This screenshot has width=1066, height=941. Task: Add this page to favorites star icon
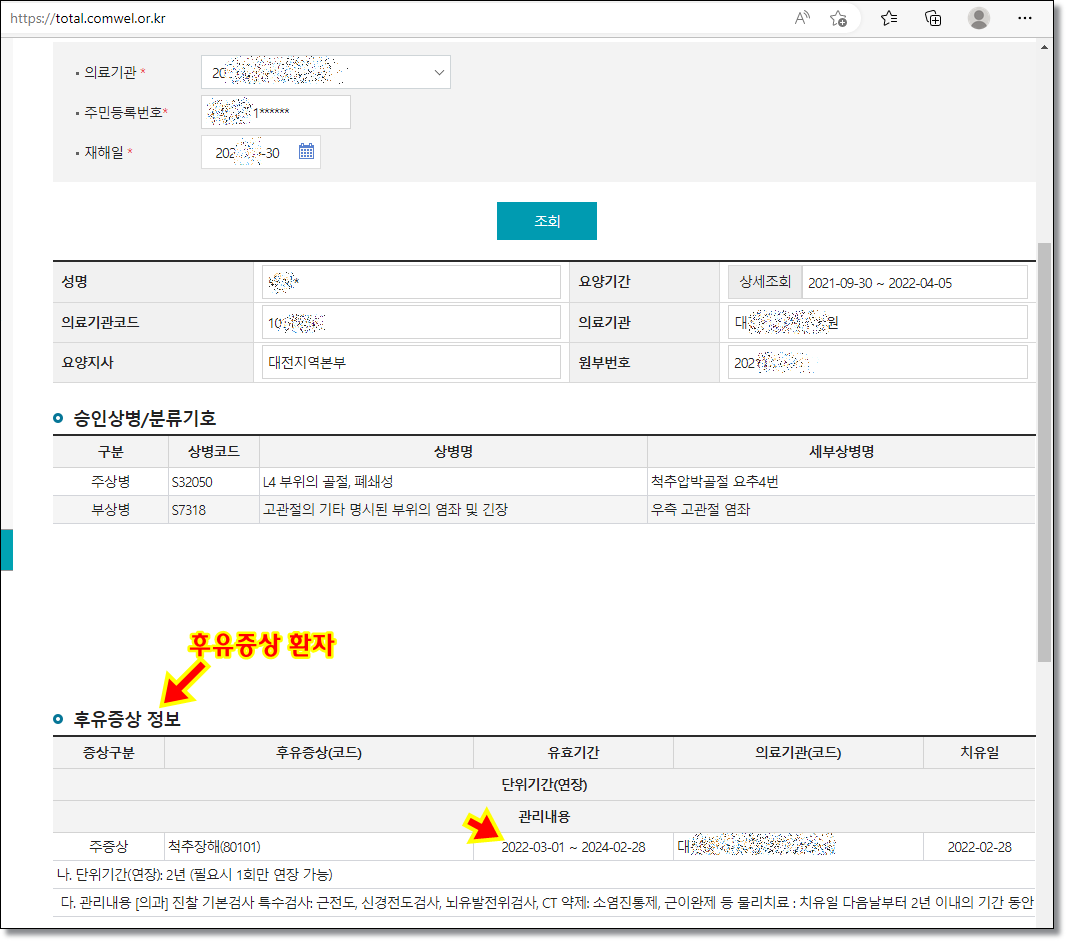pos(838,18)
